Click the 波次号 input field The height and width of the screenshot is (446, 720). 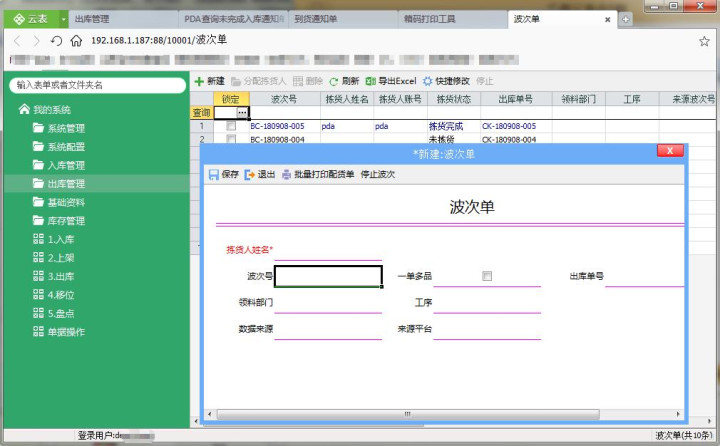328,276
